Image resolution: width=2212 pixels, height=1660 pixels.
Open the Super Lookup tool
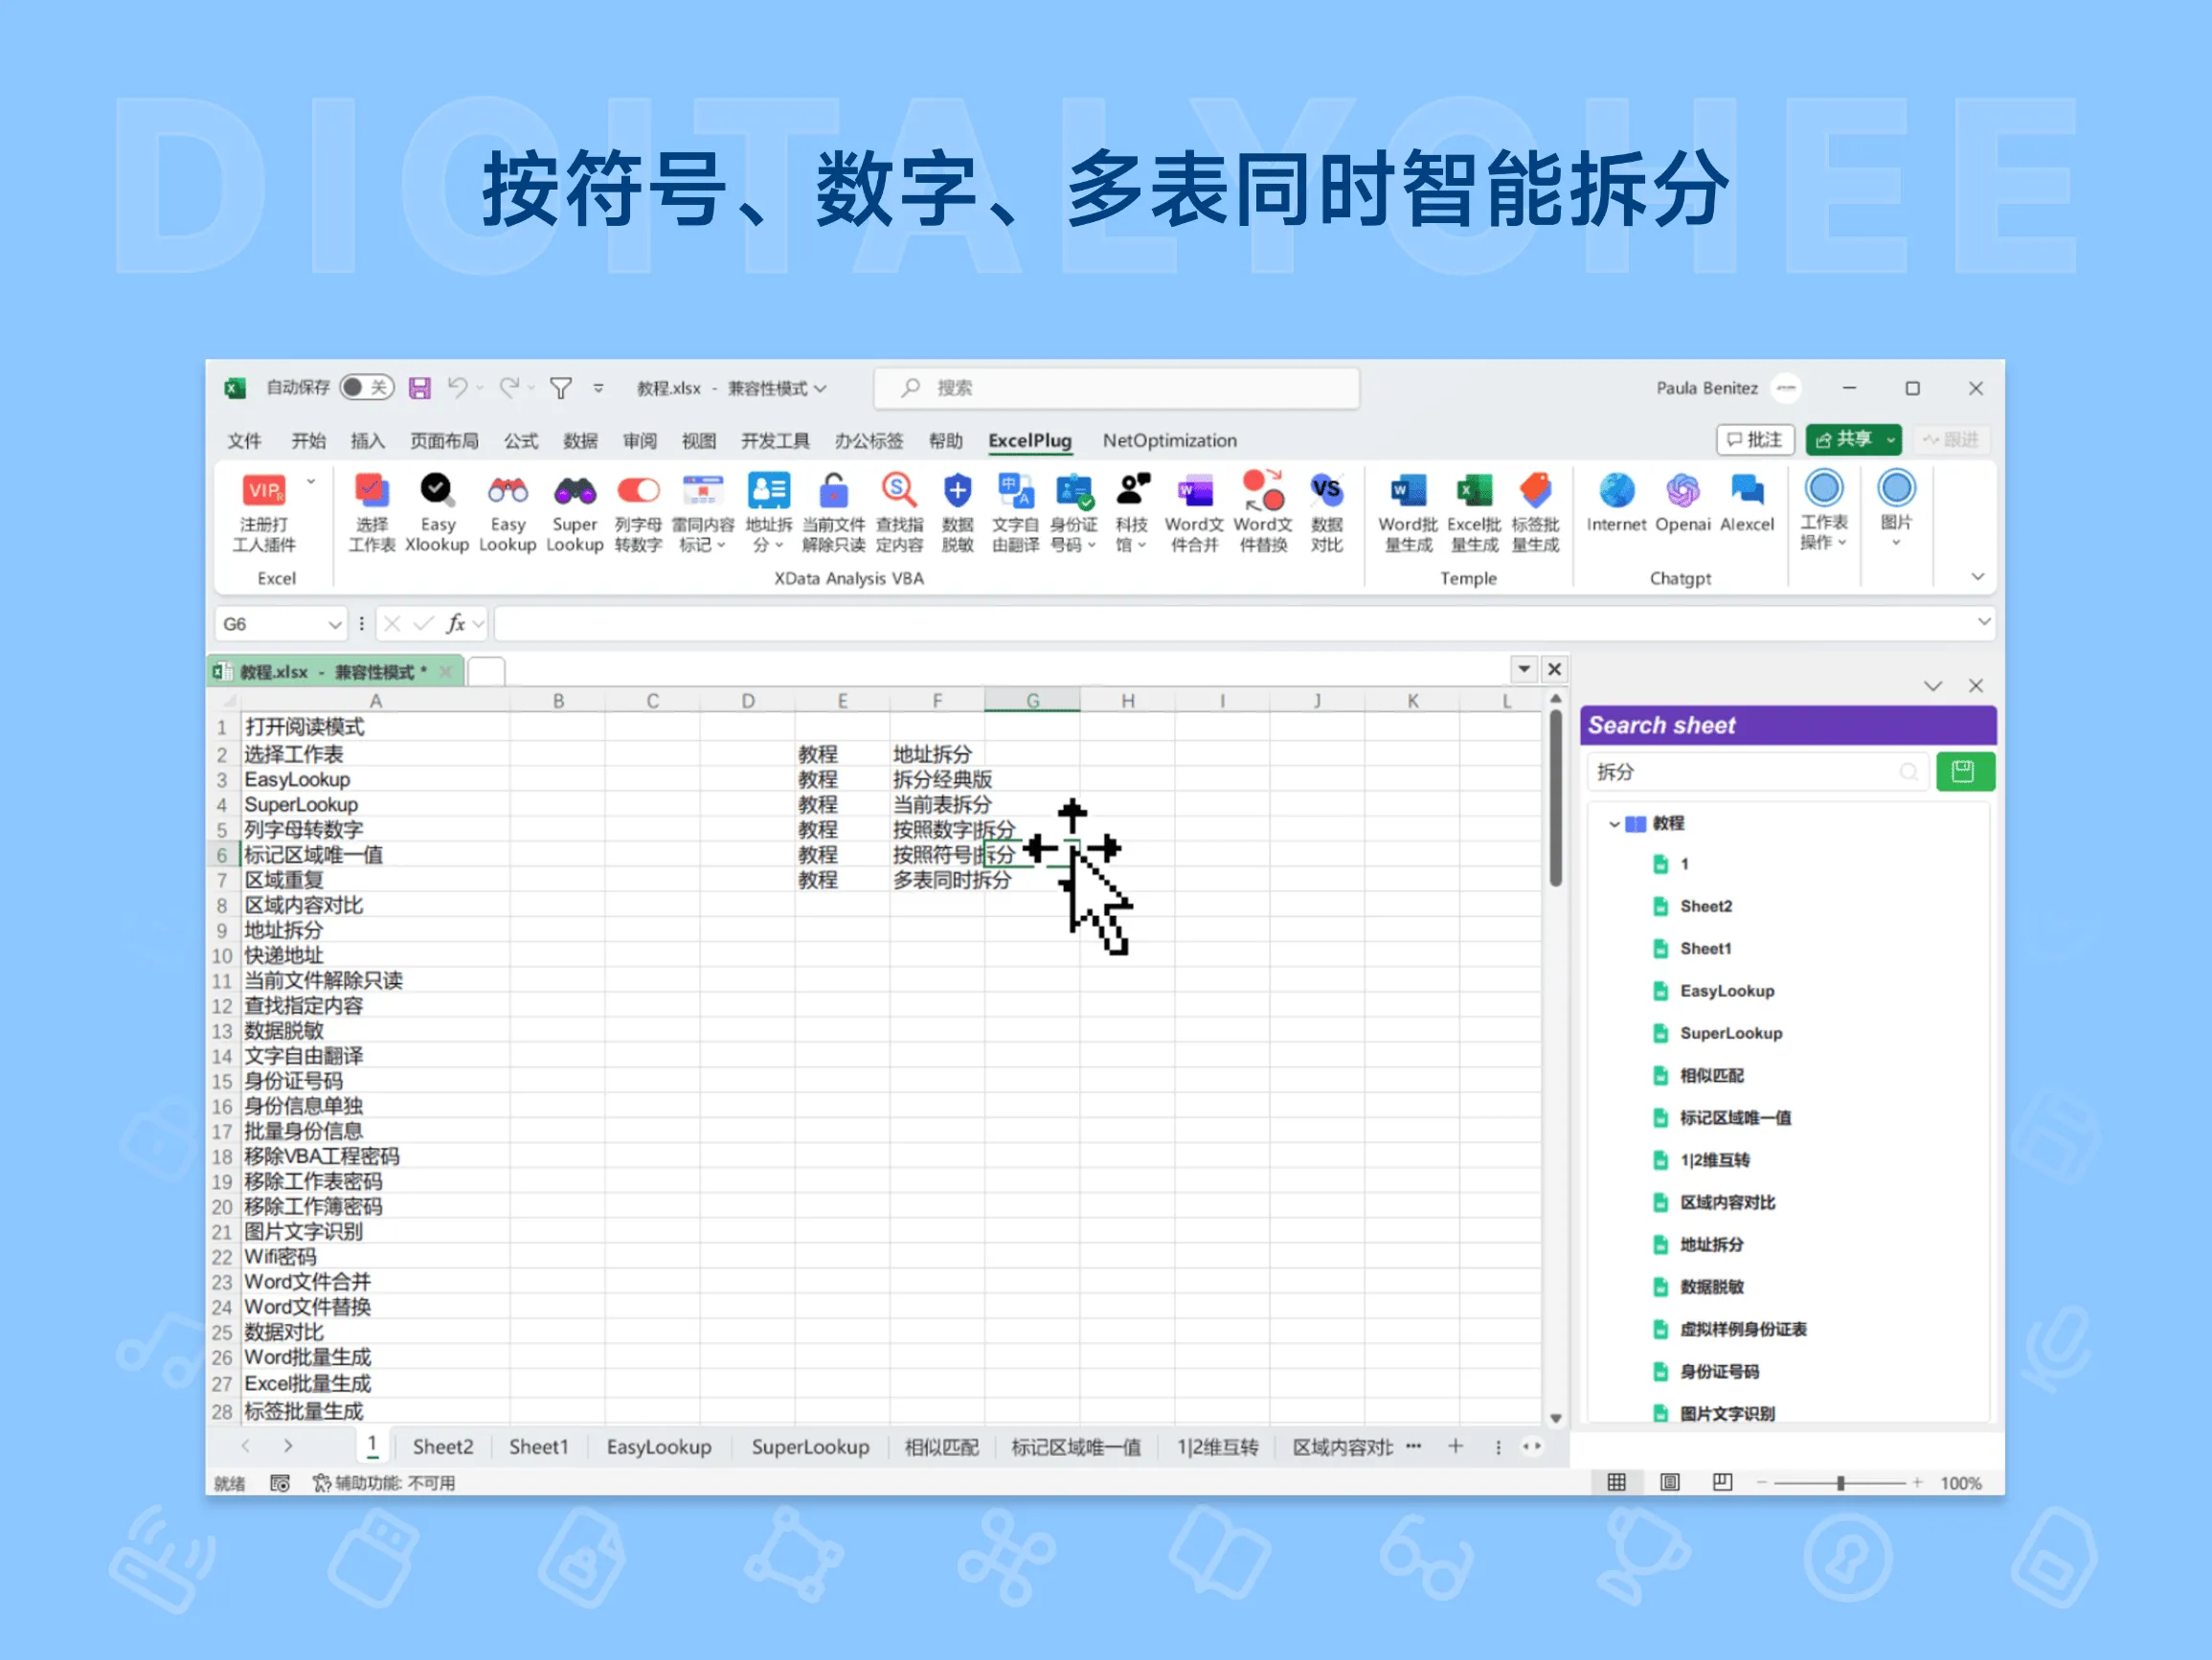coord(574,512)
